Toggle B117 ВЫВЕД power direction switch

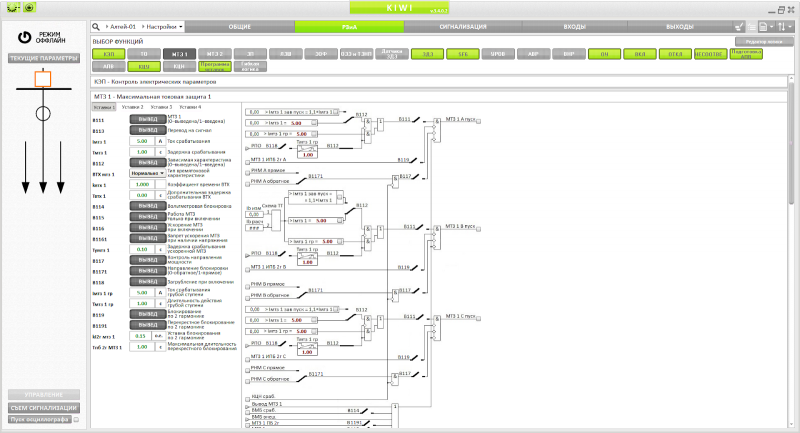148,260
